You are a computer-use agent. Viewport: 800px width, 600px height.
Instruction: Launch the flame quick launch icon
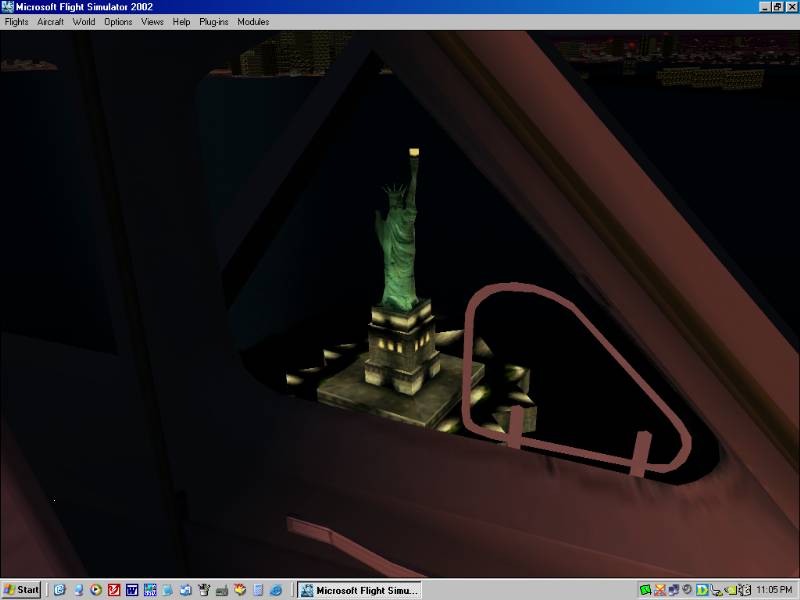click(x=240, y=590)
